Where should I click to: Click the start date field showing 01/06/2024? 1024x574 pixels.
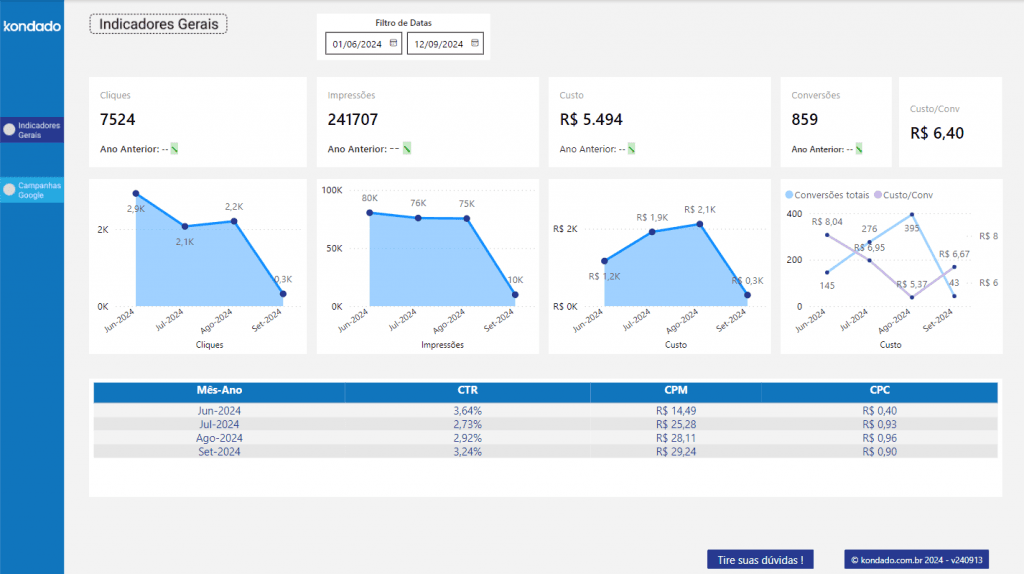click(355, 44)
